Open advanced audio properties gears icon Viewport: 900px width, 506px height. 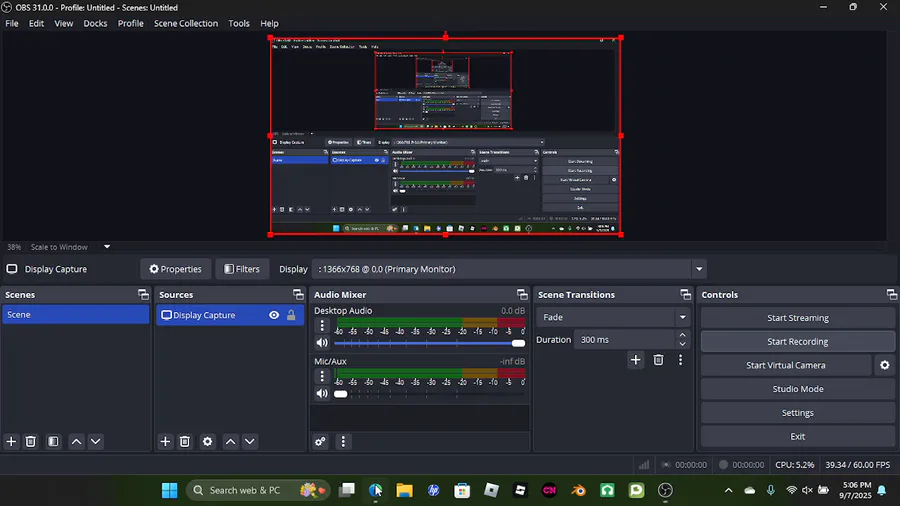coord(321,441)
